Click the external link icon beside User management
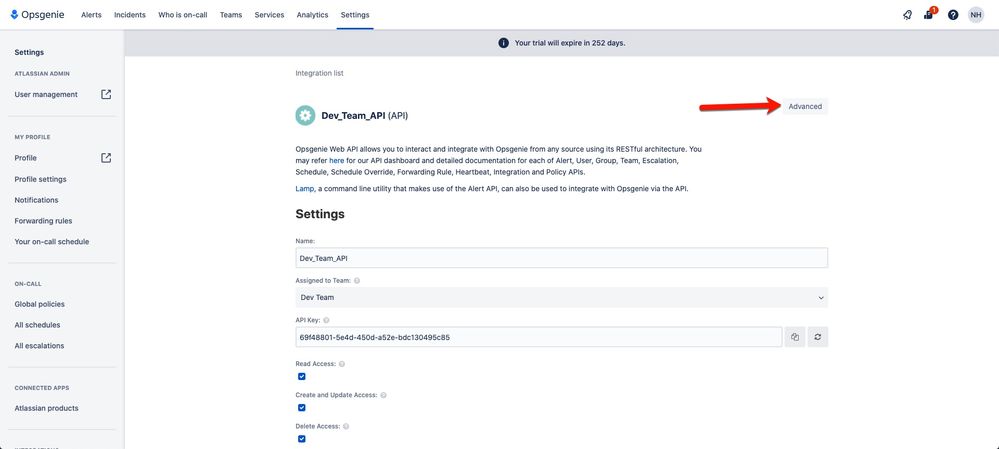This screenshot has width=999, height=449. pos(106,94)
